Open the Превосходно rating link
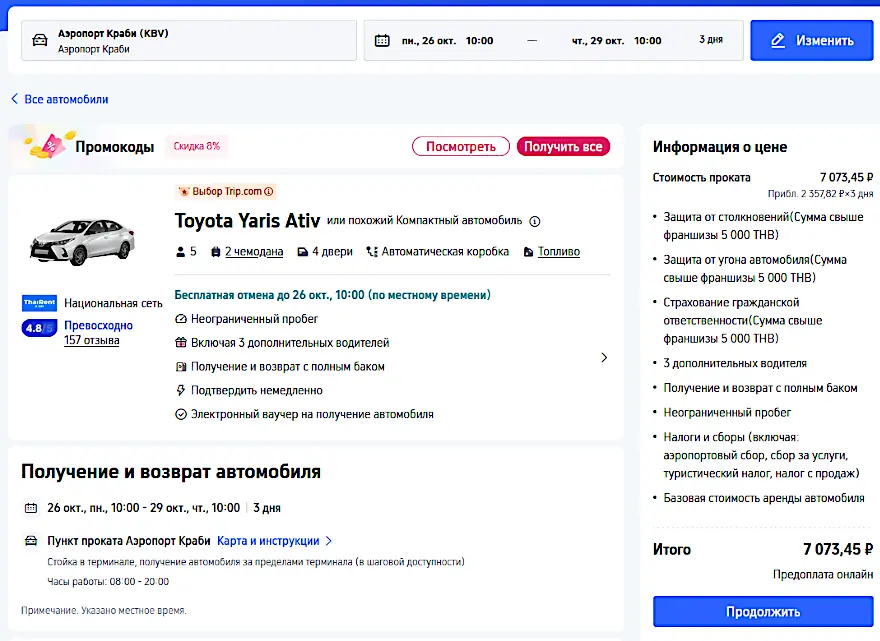This screenshot has width=880, height=641. [x=98, y=326]
